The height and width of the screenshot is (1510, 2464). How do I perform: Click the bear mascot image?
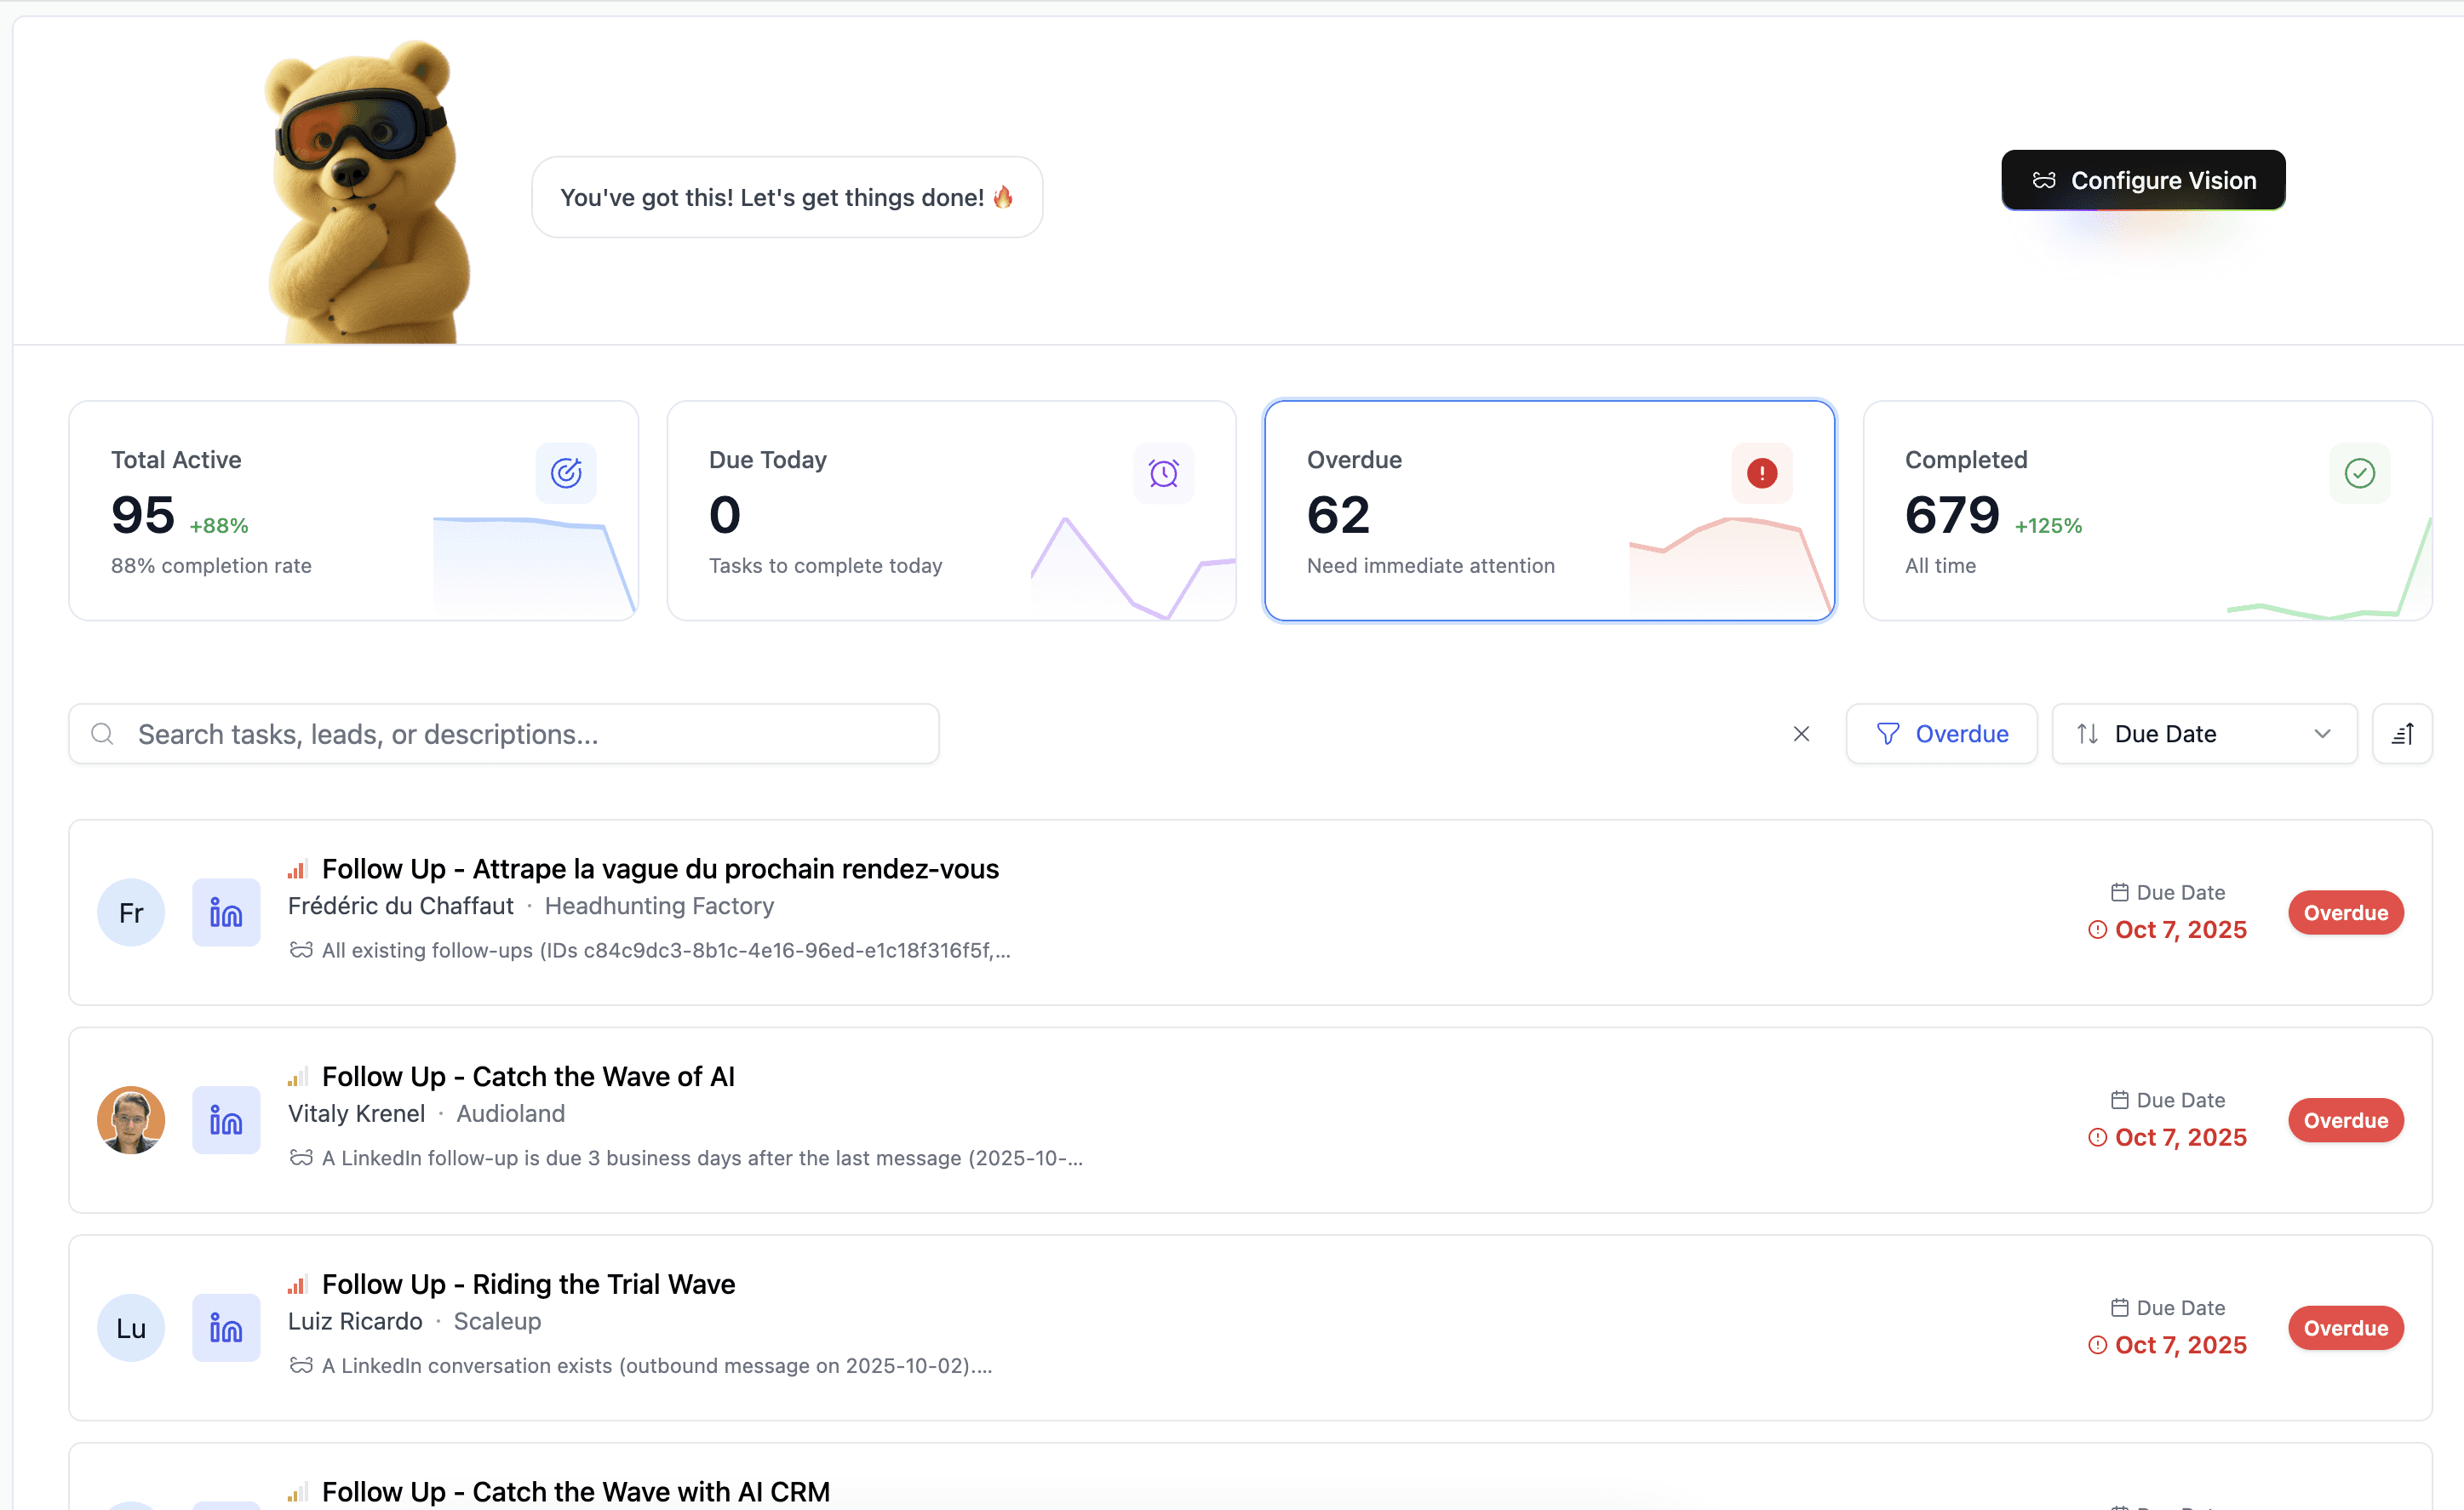click(368, 192)
